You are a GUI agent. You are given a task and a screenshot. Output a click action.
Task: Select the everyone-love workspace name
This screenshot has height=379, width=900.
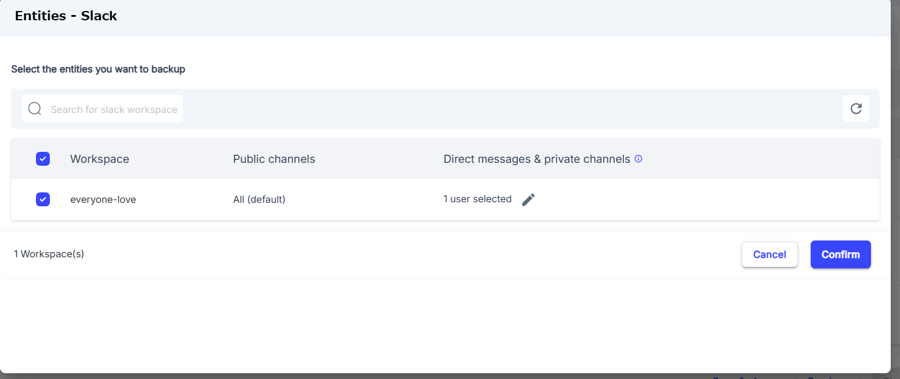pyautogui.click(x=103, y=200)
